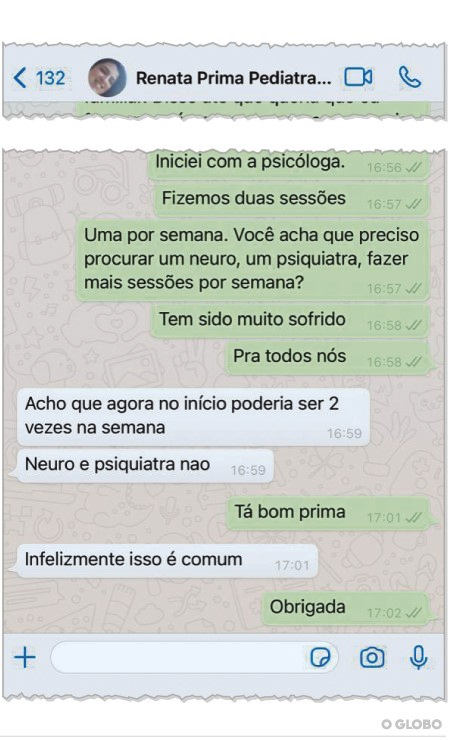Start a video call with Renata
Image resolution: width=450 pixels, height=740 pixels.
[358, 77]
